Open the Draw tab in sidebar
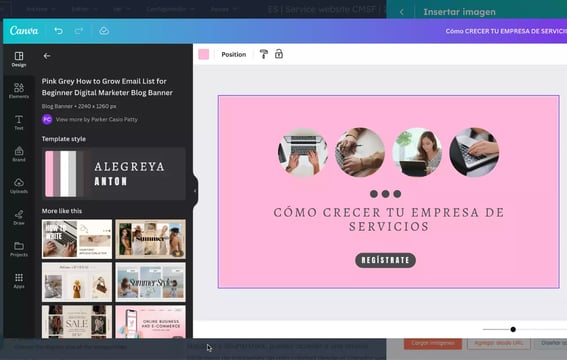Screen dimensions: 567x360 click(x=19, y=217)
